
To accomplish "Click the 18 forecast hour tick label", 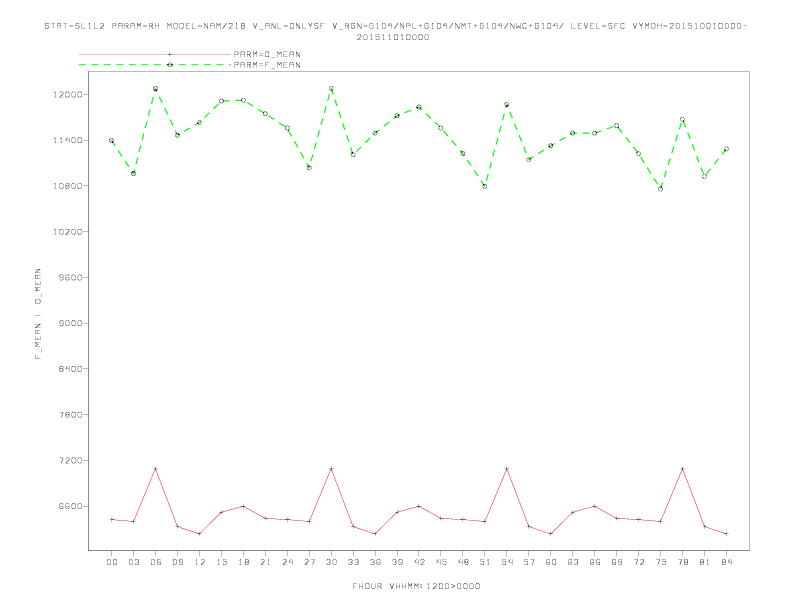I will (x=243, y=562).
